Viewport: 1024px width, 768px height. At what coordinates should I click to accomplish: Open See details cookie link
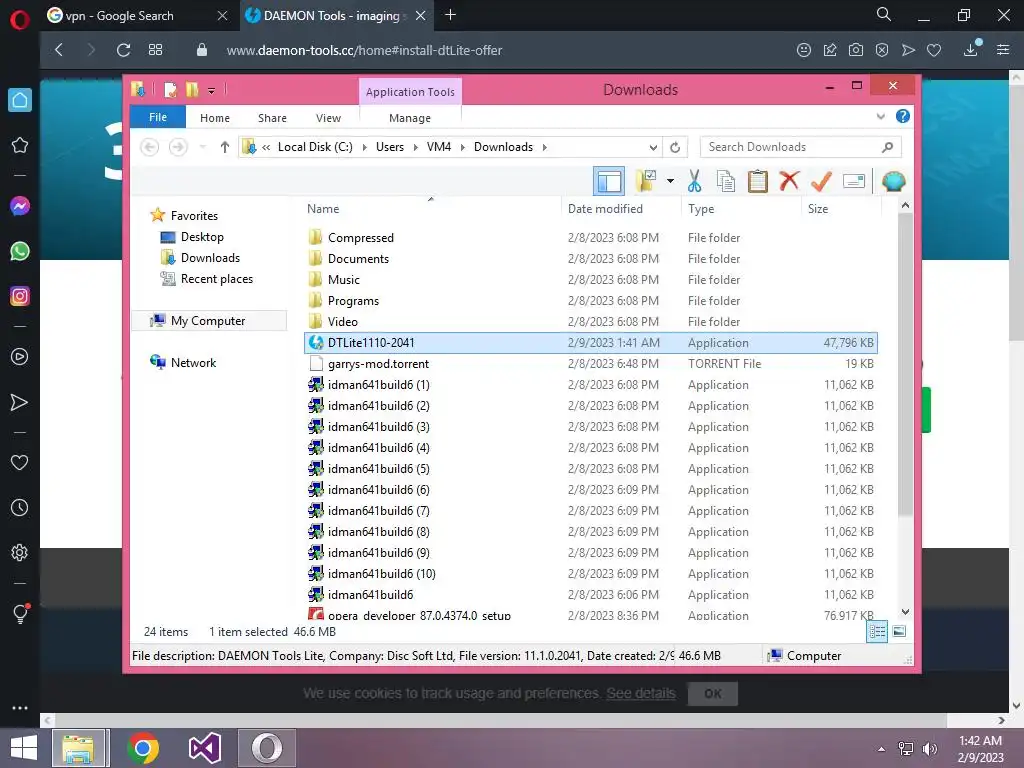[641, 694]
